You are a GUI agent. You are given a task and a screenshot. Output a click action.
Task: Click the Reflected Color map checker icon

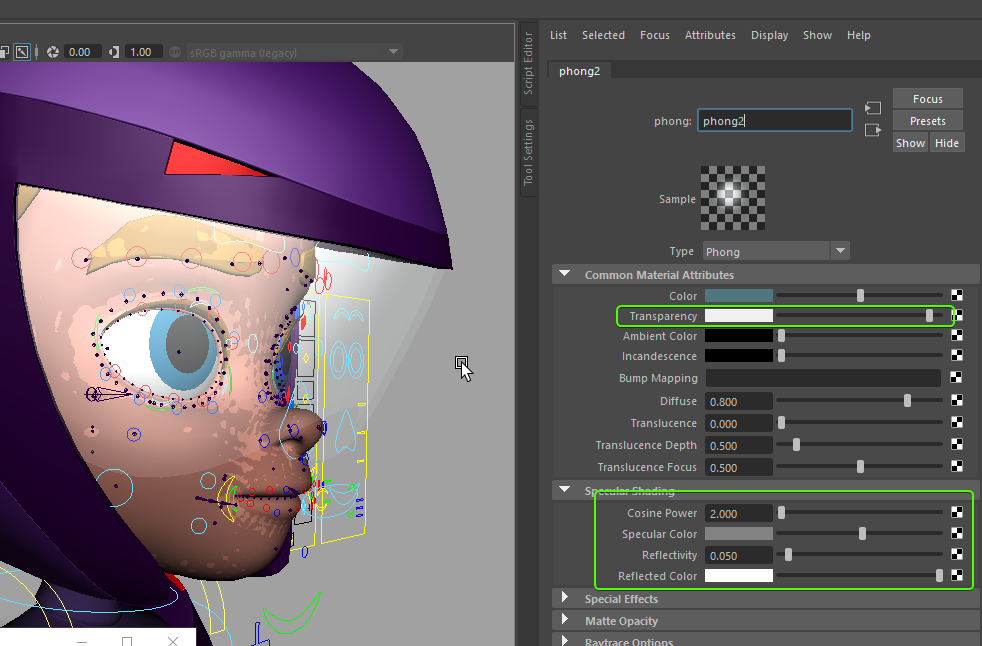(957, 575)
